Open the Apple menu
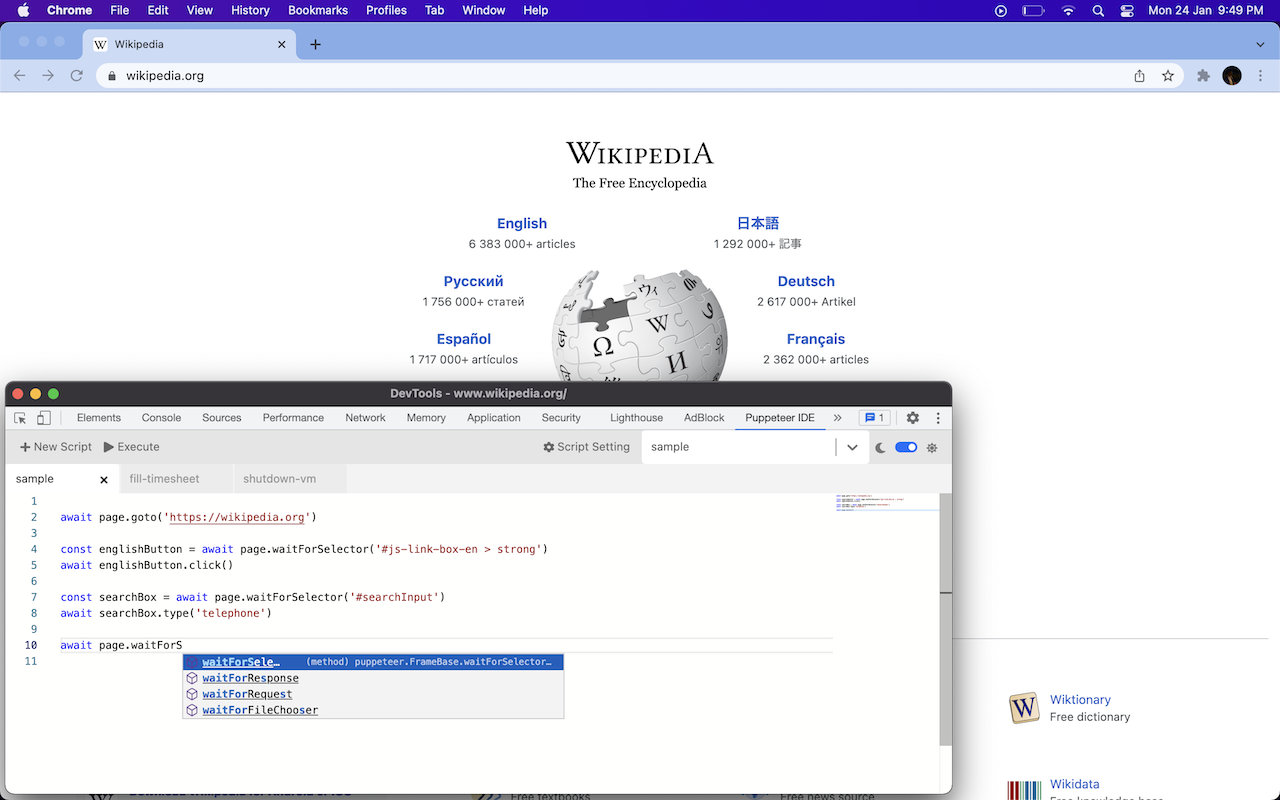This screenshot has width=1280, height=800. [23, 10]
